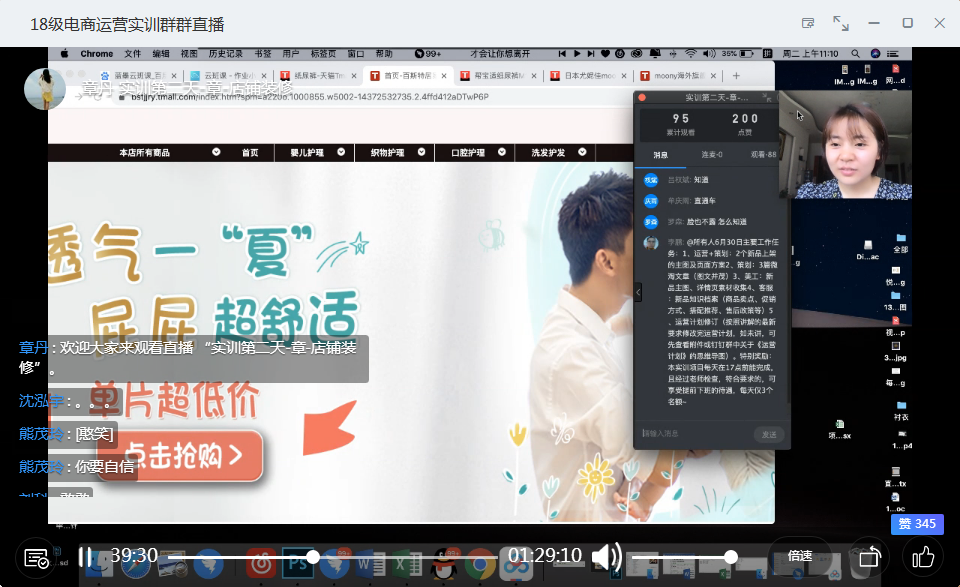
Task: Switch to the 连麦·0 tab
Action: [712, 155]
